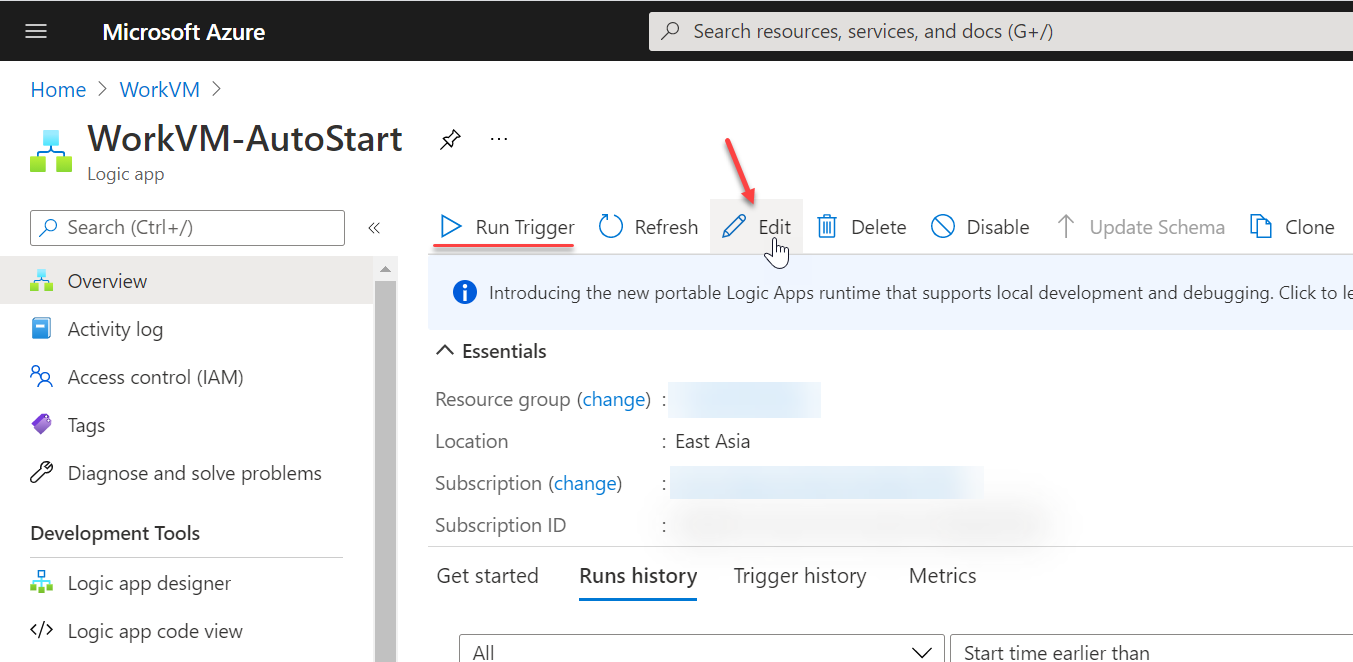This screenshot has height=662, width=1353.
Task: Click the Edit pencil icon
Action: click(734, 227)
